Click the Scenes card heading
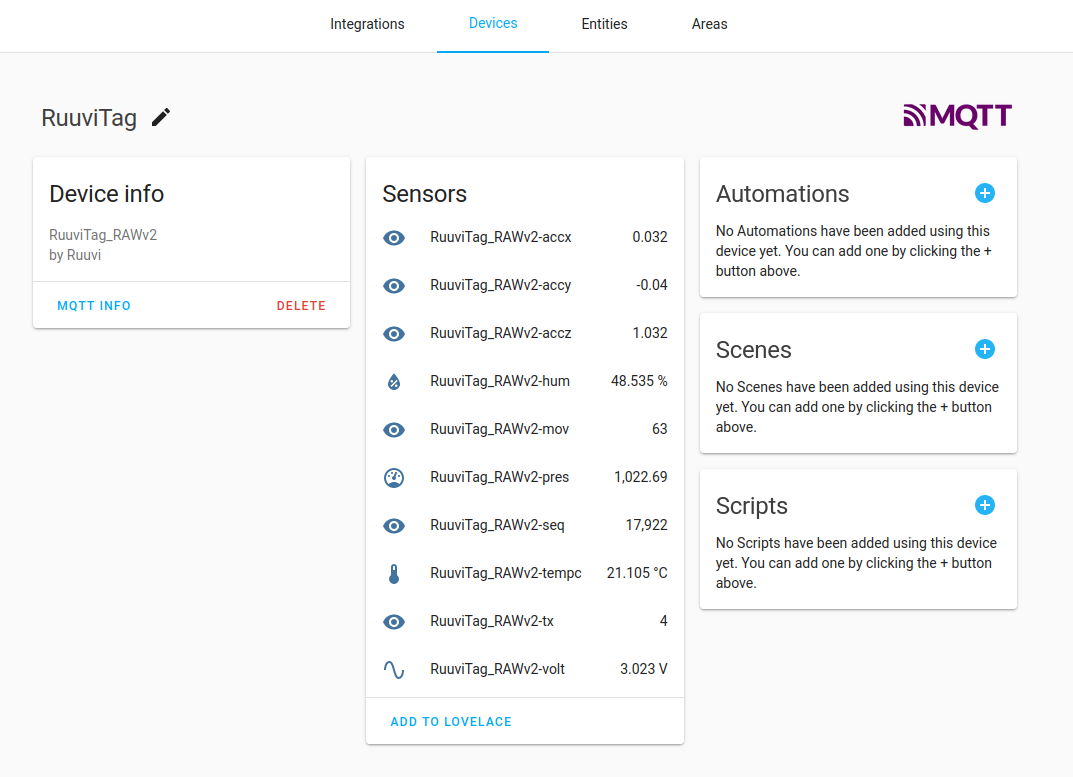Image resolution: width=1073 pixels, height=777 pixels. pos(753,350)
